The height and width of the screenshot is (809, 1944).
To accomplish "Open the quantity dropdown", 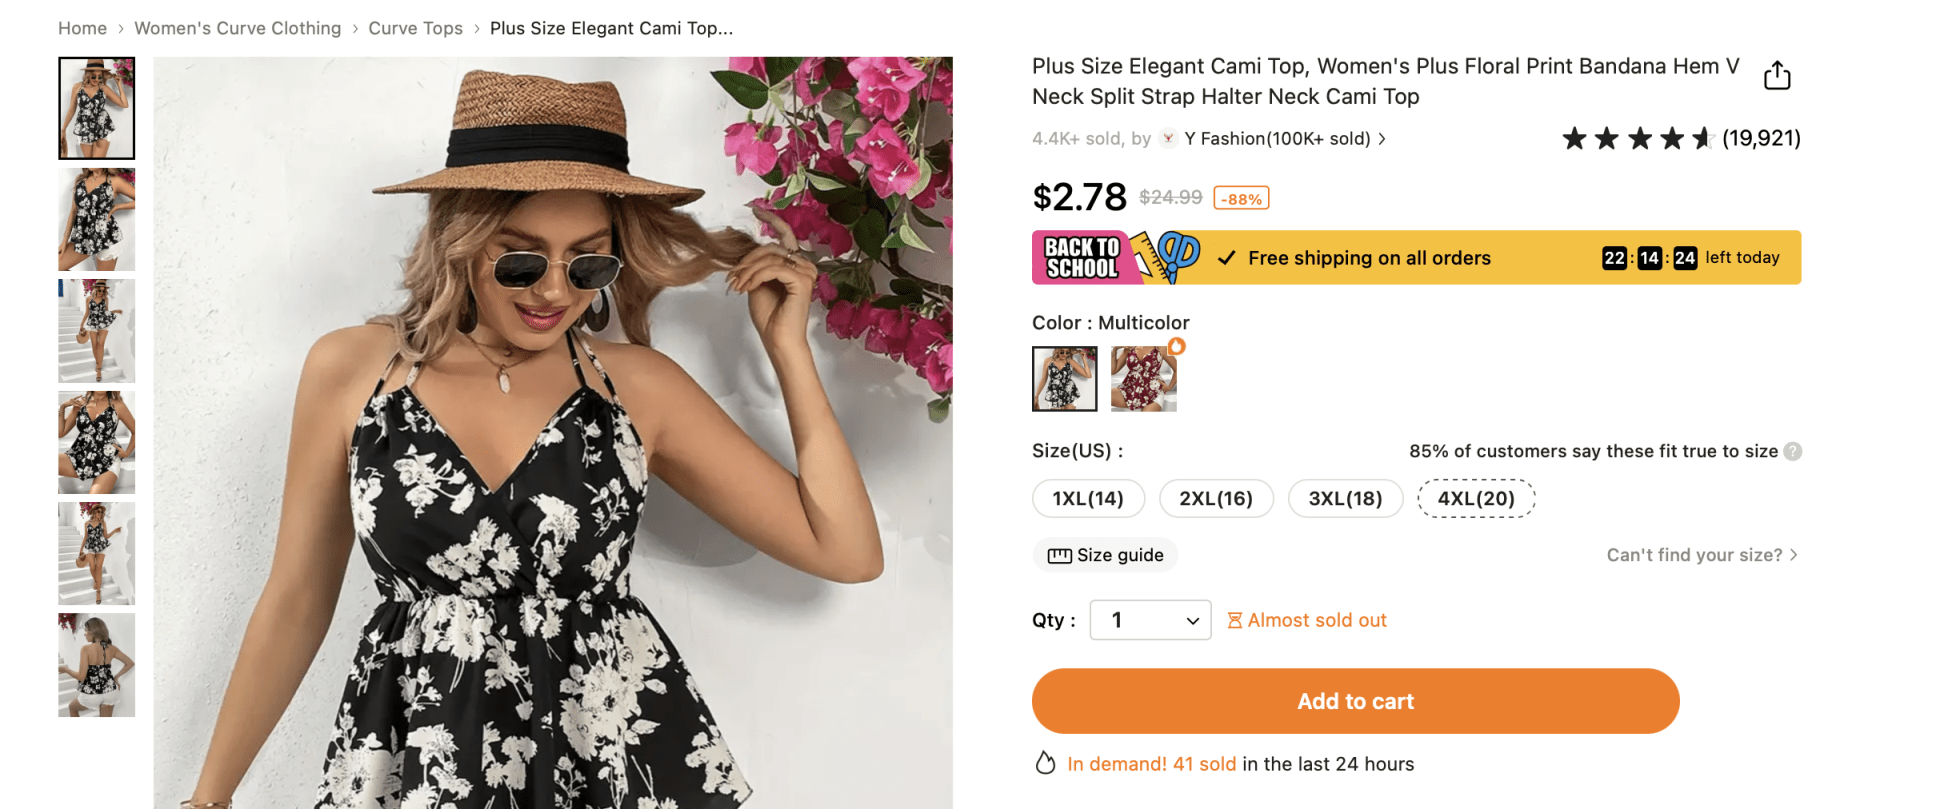I will 1150,620.
